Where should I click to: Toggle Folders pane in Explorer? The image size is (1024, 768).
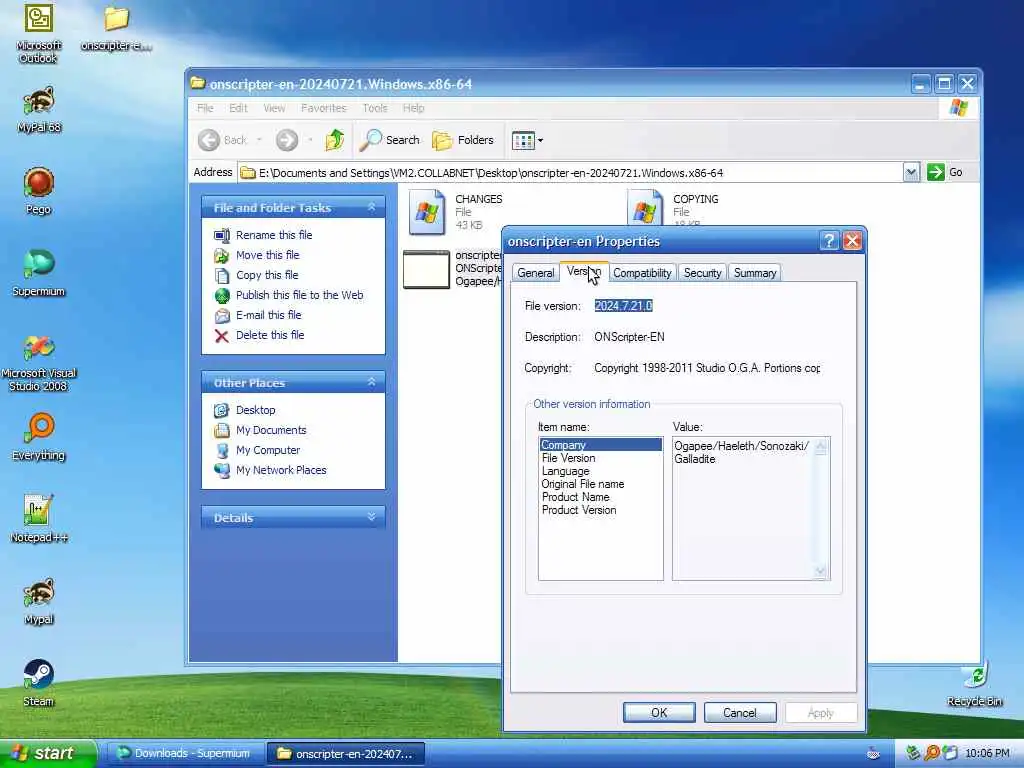point(463,140)
